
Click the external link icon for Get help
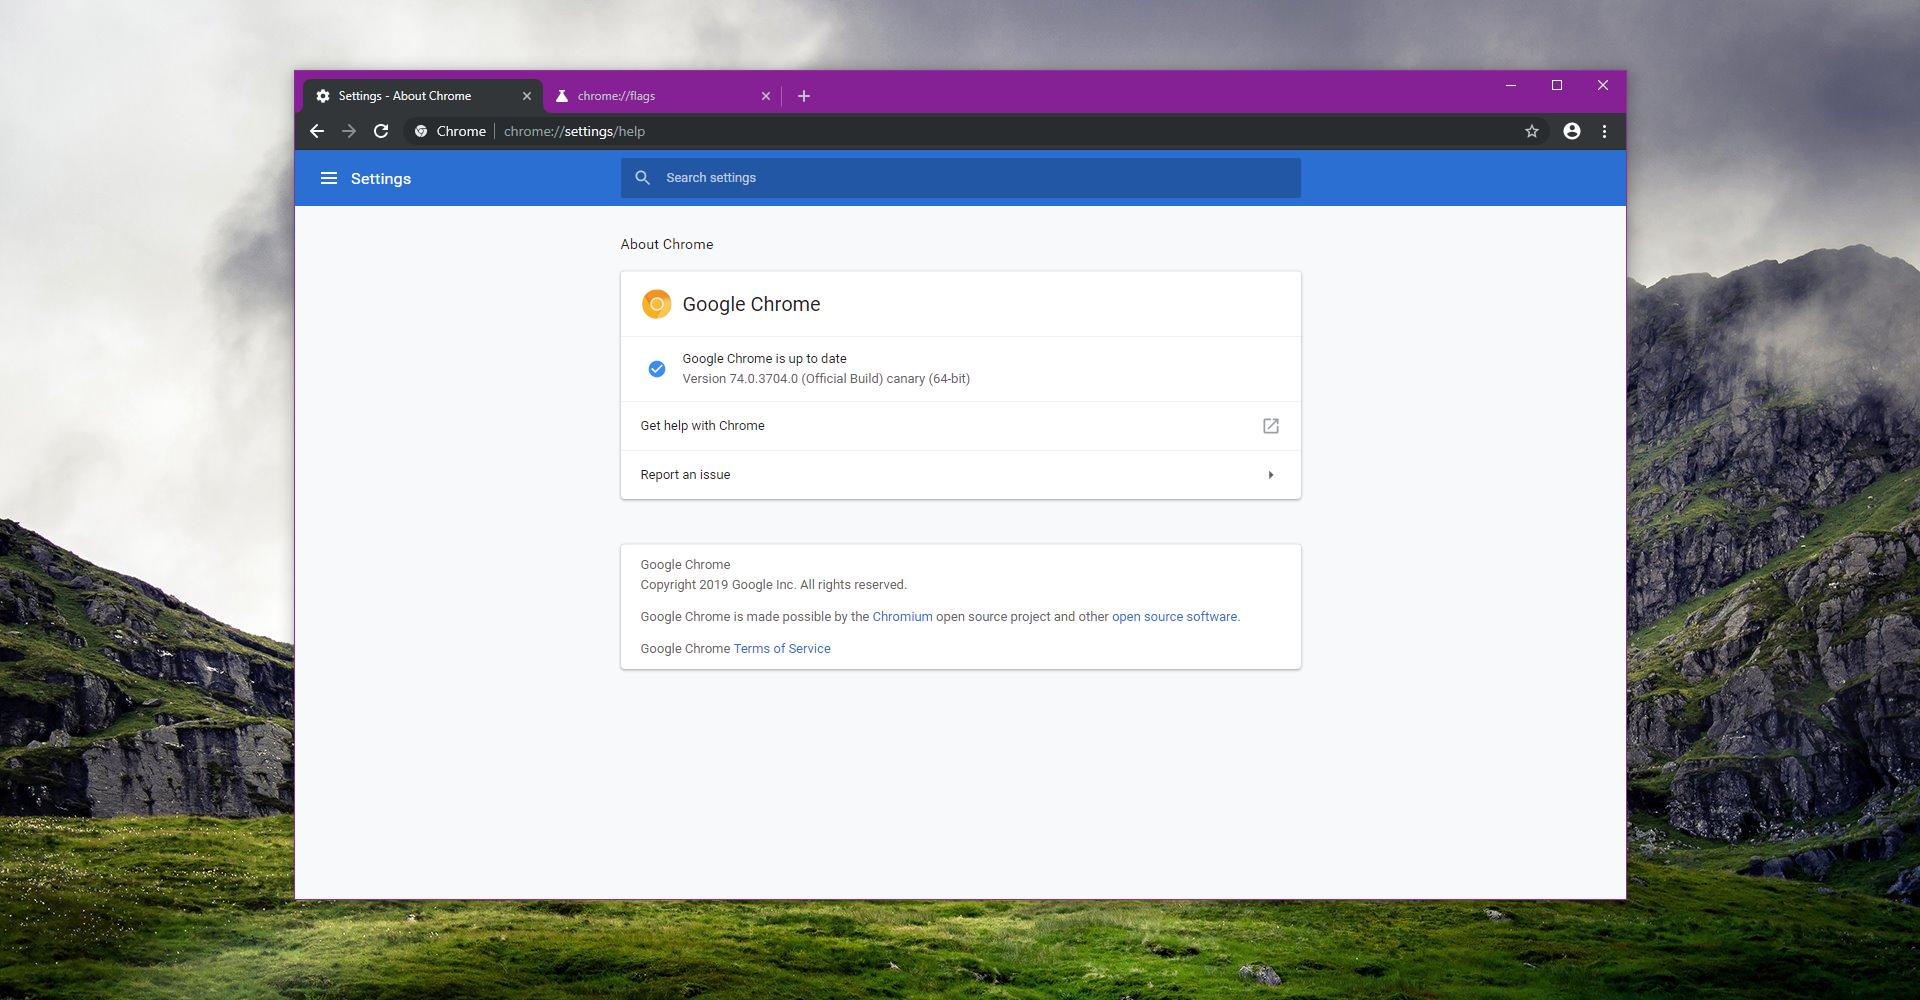pyautogui.click(x=1271, y=426)
